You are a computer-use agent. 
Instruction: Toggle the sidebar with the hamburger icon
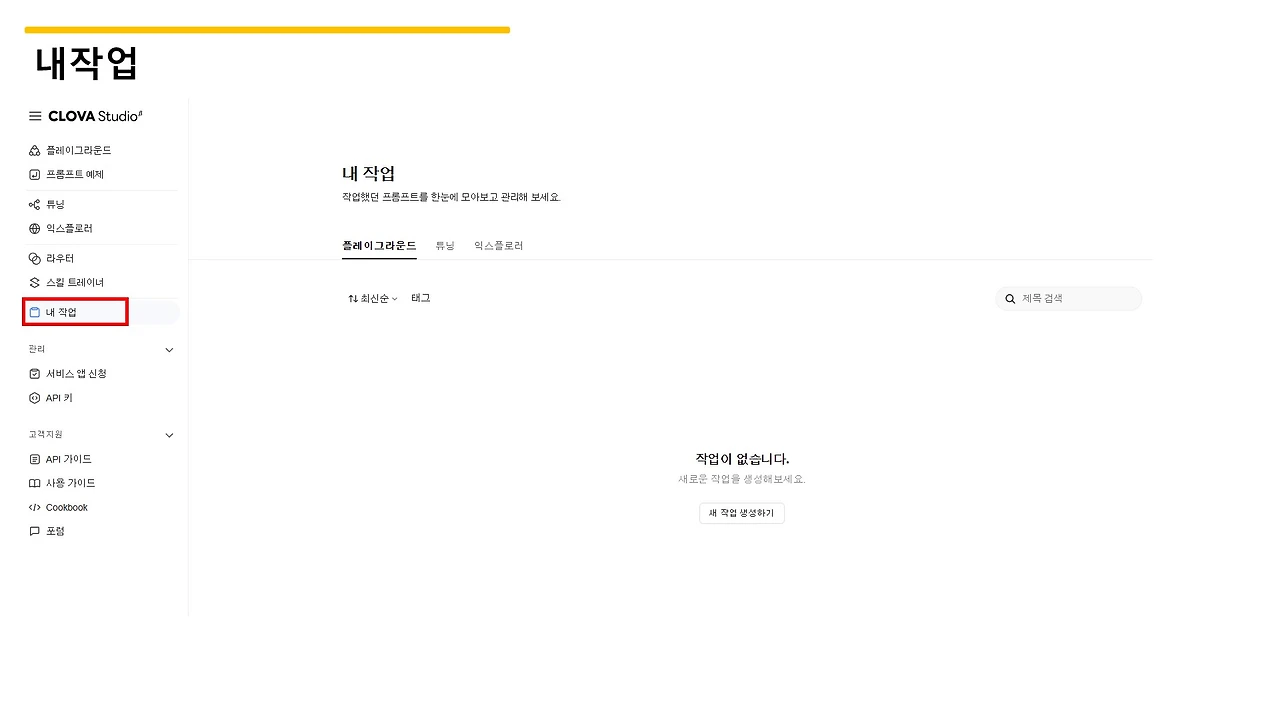point(34,115)
